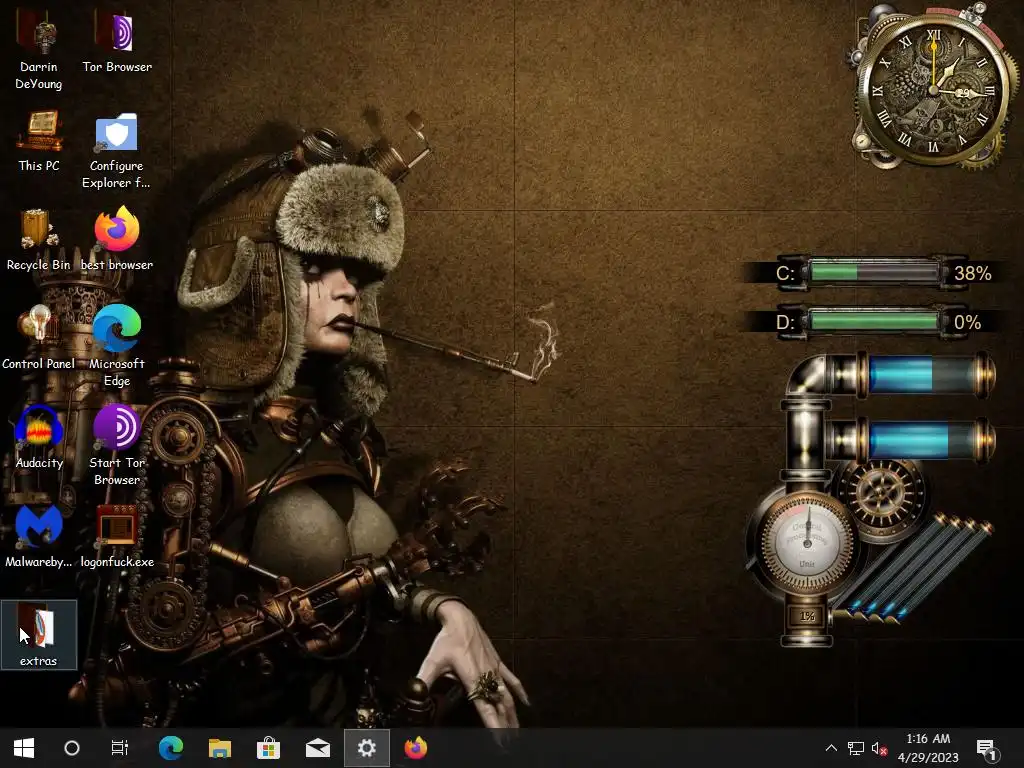Open the Recycle Bin icon
The width and height of the screenshot is (1024, 768).
(39, 240)
